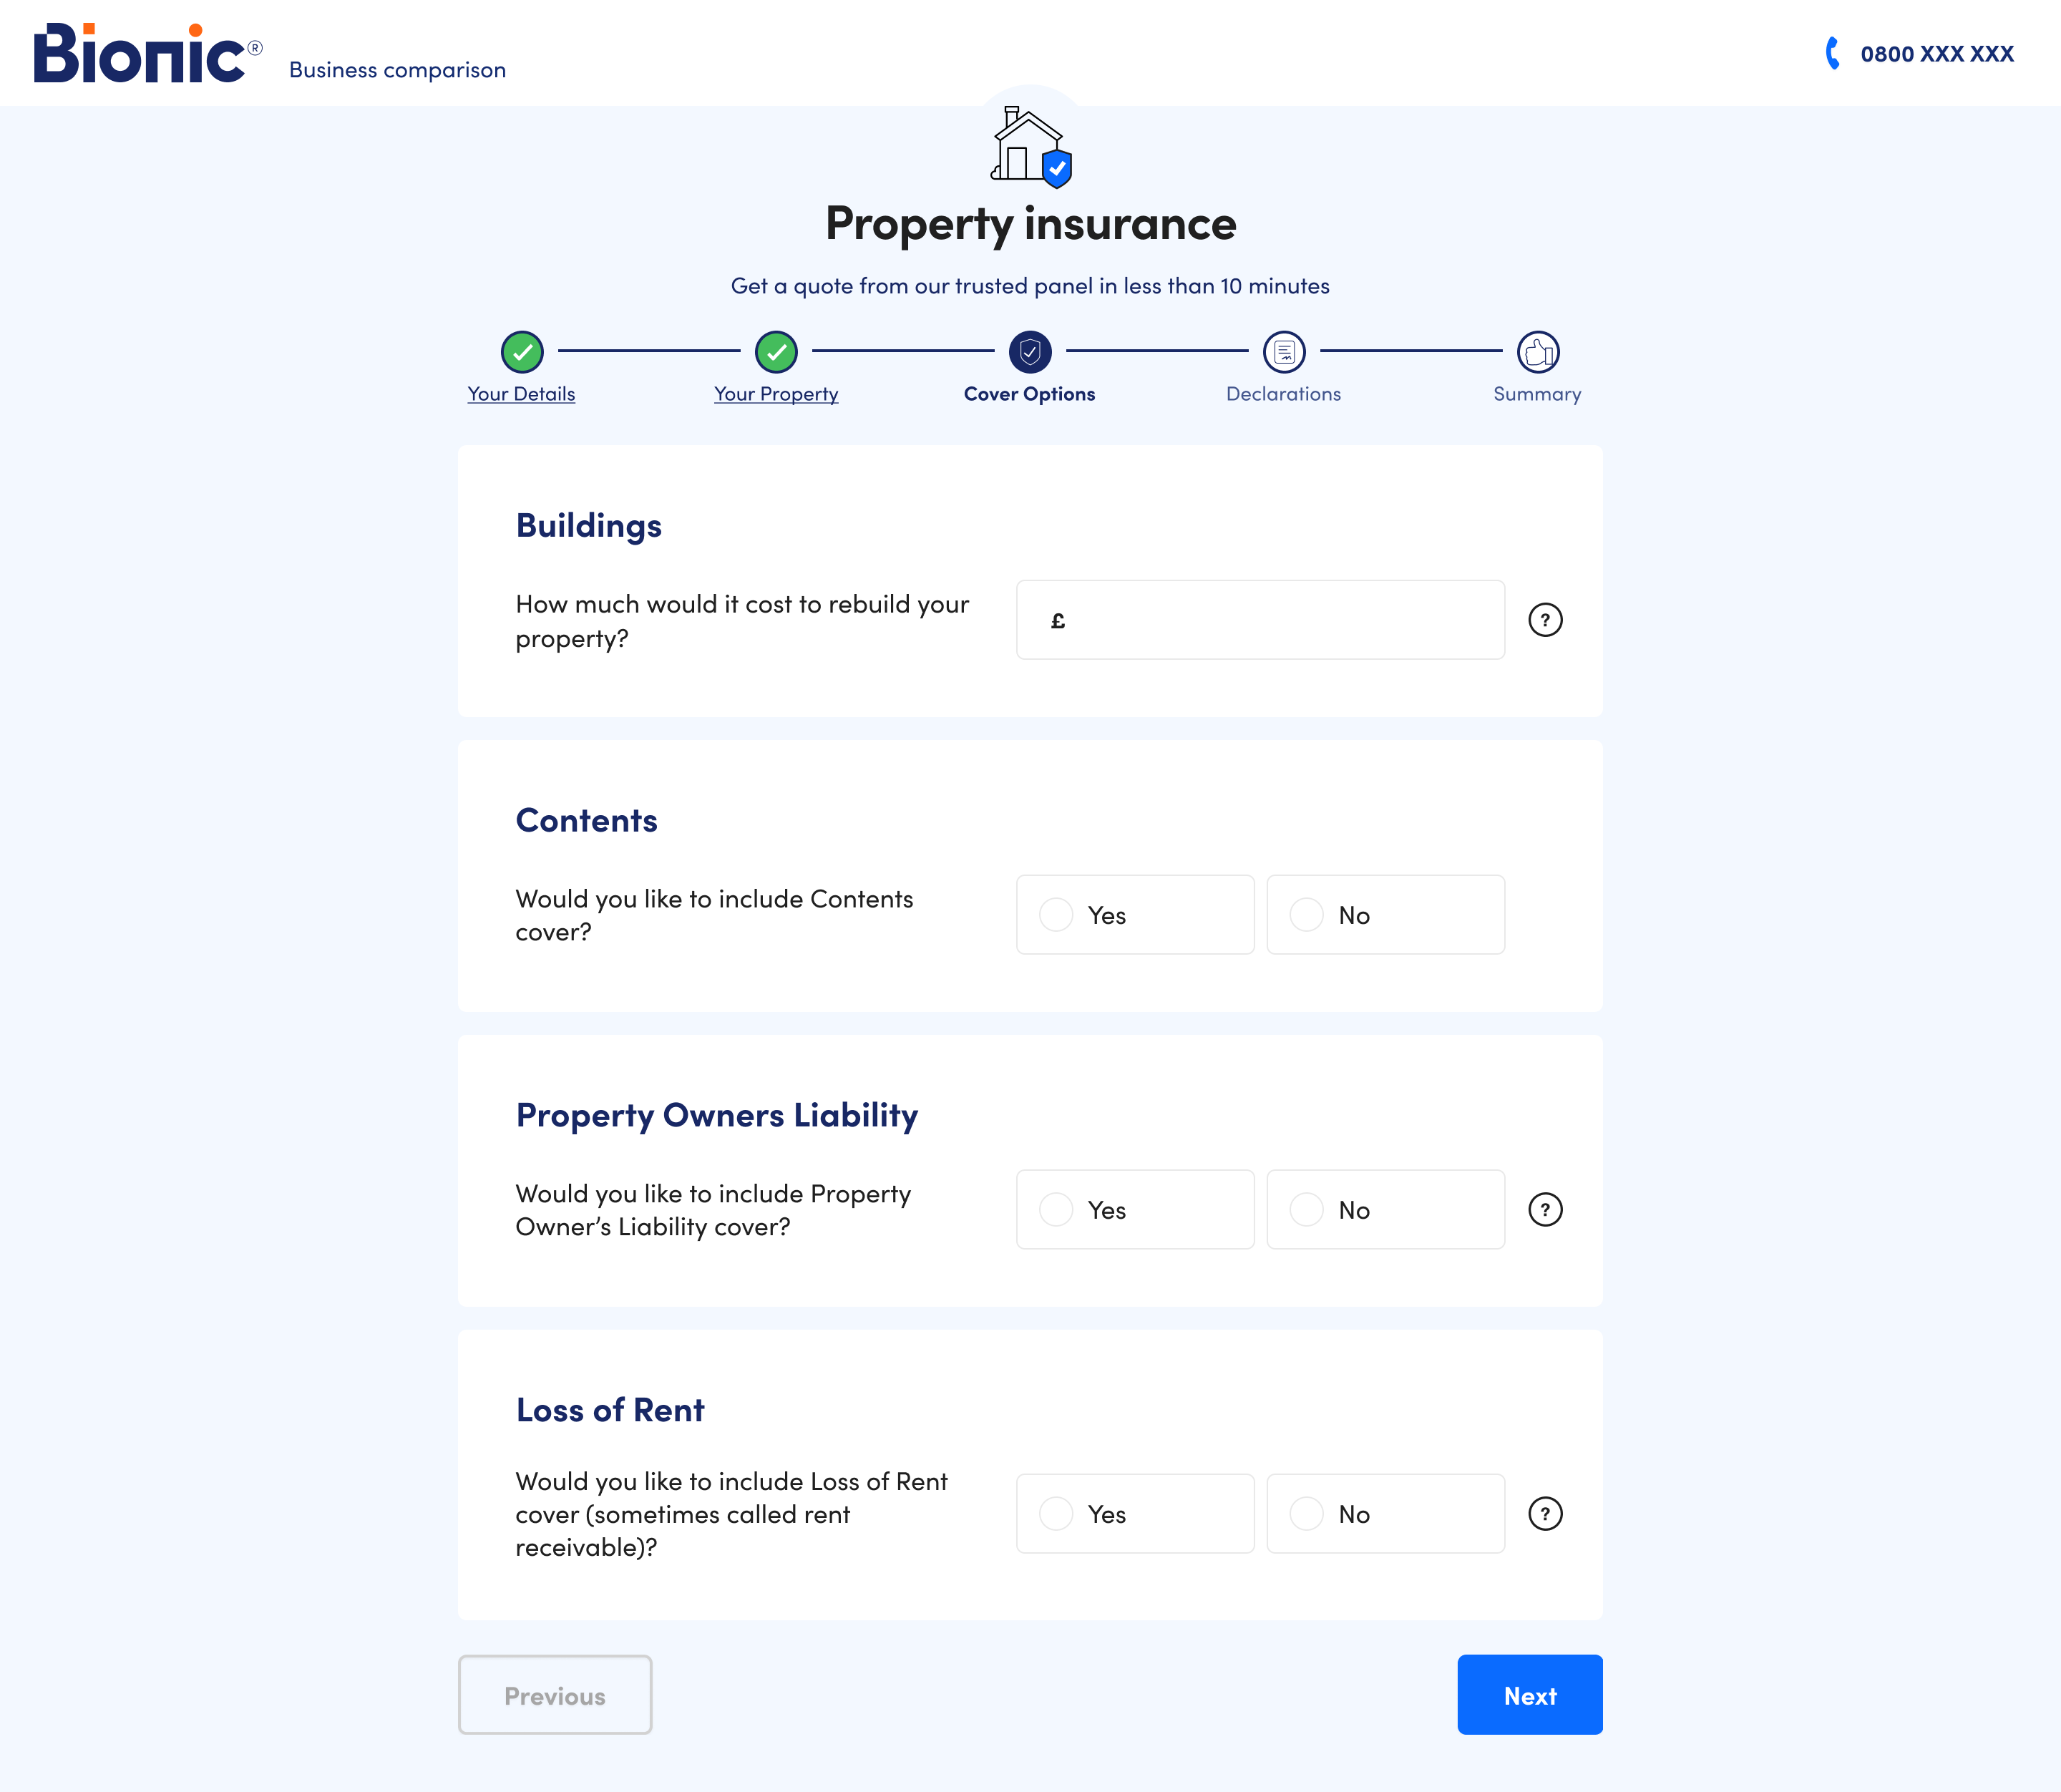Image resolution: width=2061 pixels, height=1792 pixels.
Task: Click the Your Details green checkmark step
Action: point(522,352)
